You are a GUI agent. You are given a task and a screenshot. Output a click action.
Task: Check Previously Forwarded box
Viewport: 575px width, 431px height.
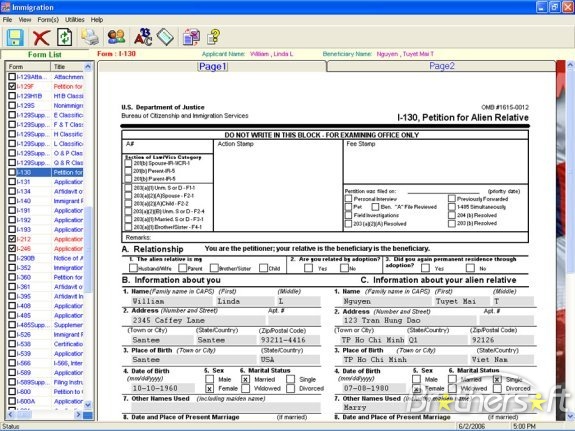point(452,198)
